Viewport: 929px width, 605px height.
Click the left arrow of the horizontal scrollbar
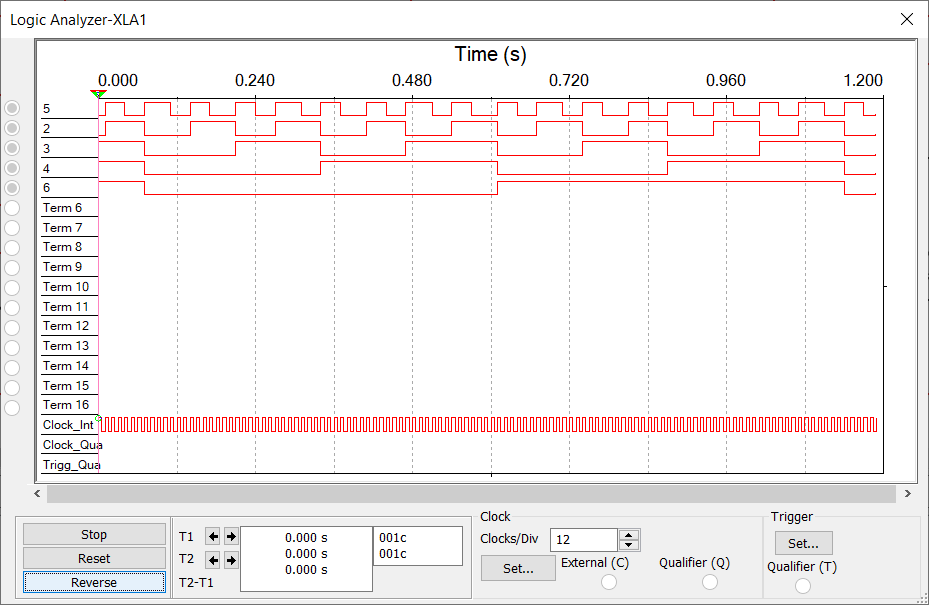38,494
